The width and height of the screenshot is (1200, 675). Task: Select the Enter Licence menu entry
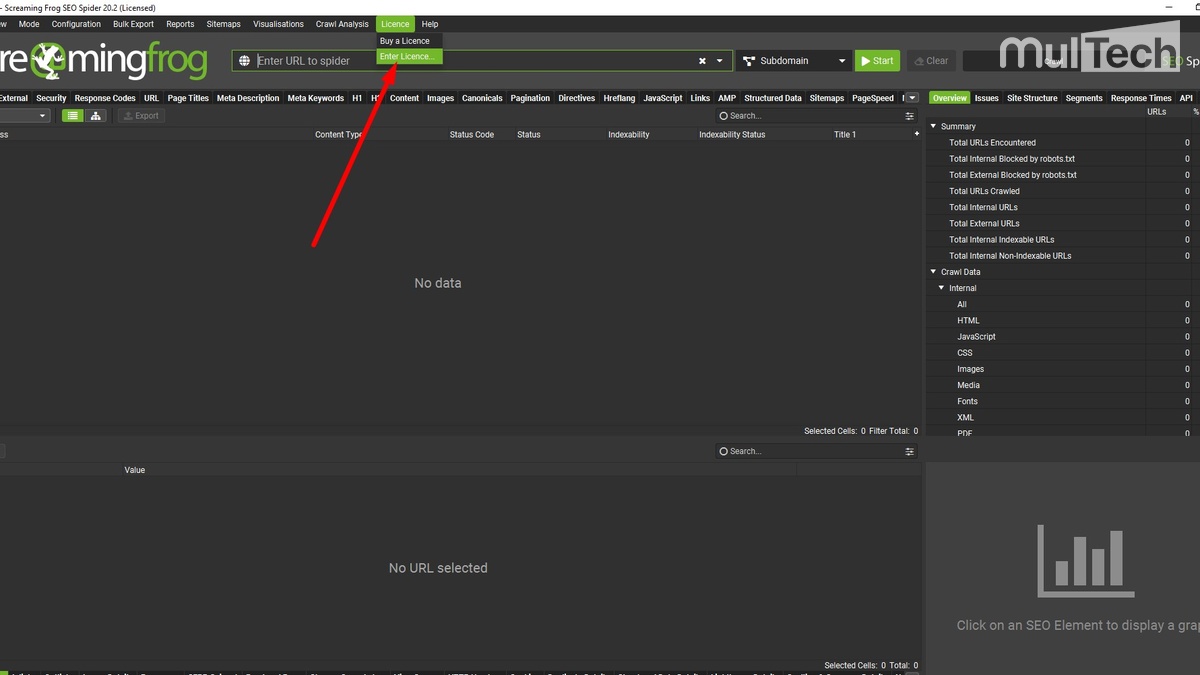coord(407,57)
